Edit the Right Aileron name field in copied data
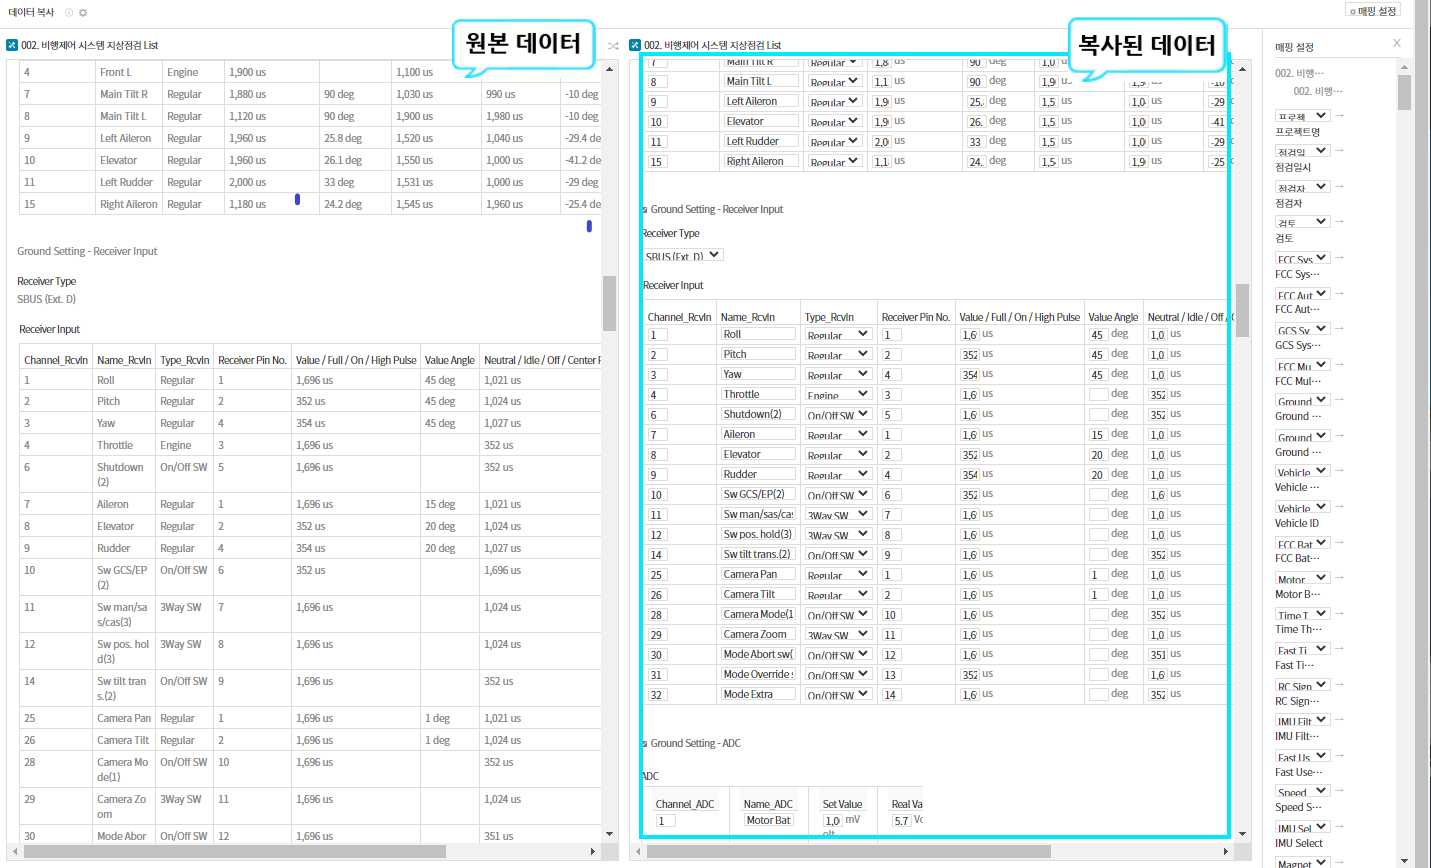Viewport: 1431px width, 868px height. click(761, 161)
